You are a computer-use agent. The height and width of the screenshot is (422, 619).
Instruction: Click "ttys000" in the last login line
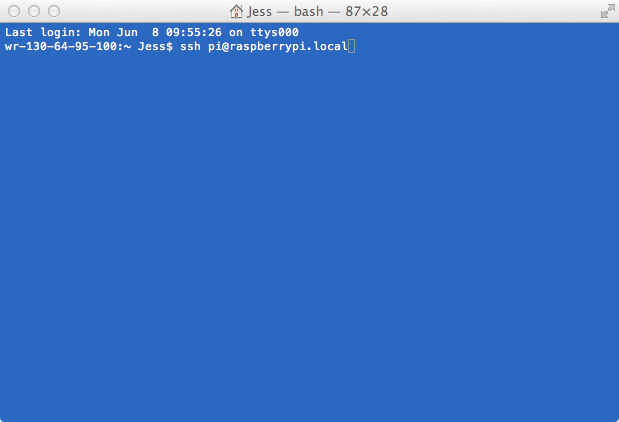tap(274, 32)
